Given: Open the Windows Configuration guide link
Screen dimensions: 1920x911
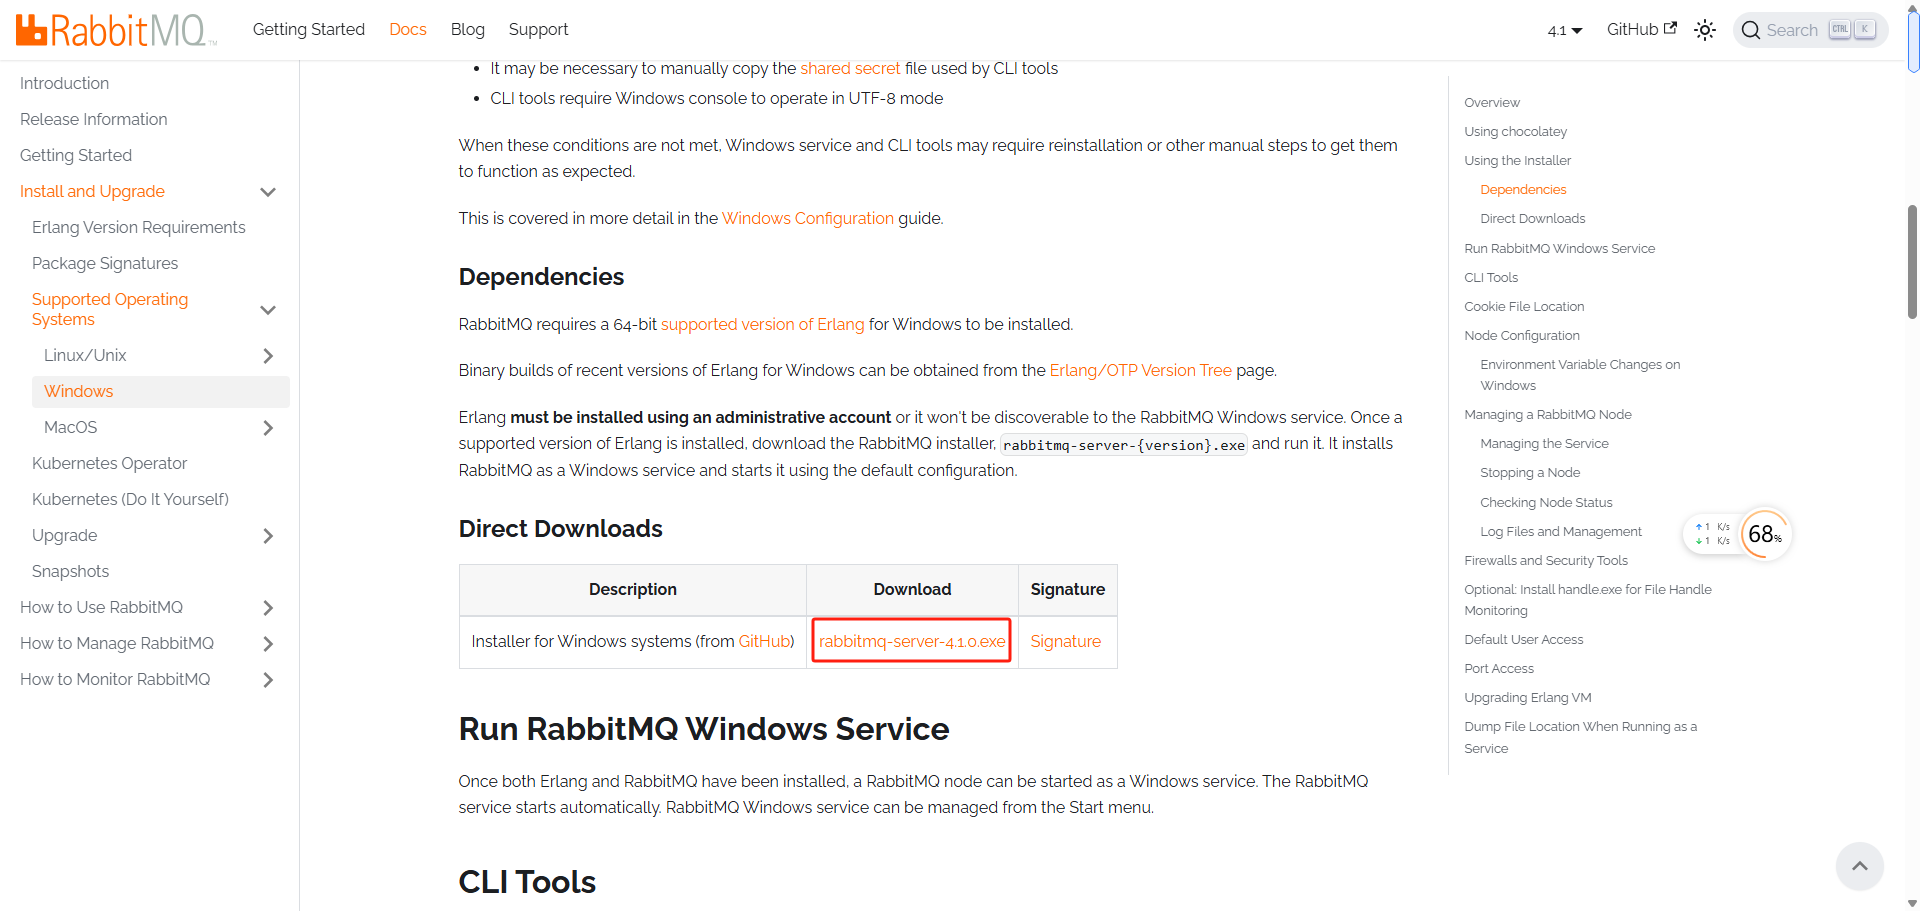Looking at the screenshot, I should click(x=808, y=218).
